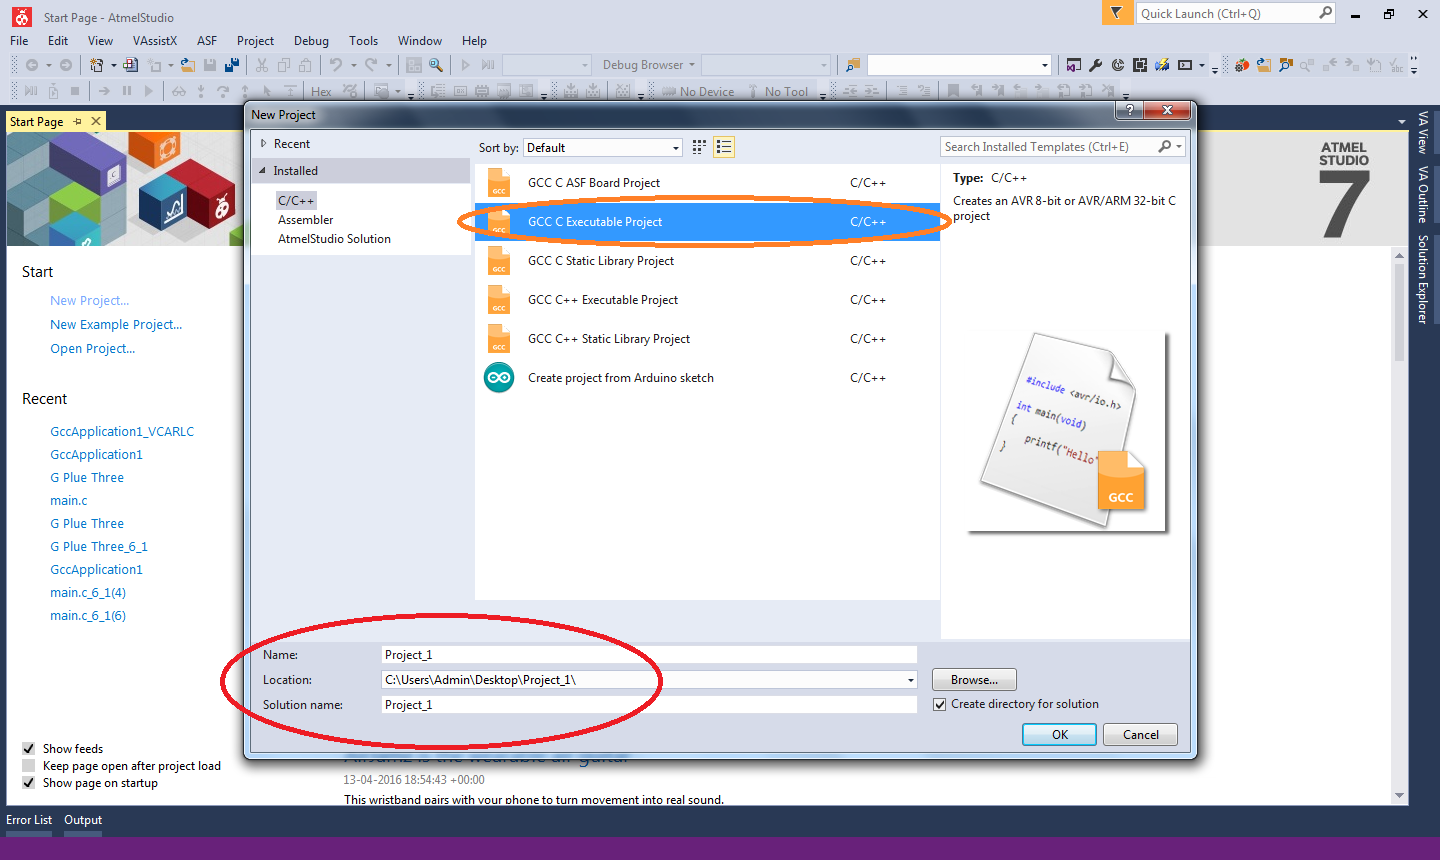Click the chip Device Programming icon
Screen dimensions: 1442x860
click(x=1140, y=65)
